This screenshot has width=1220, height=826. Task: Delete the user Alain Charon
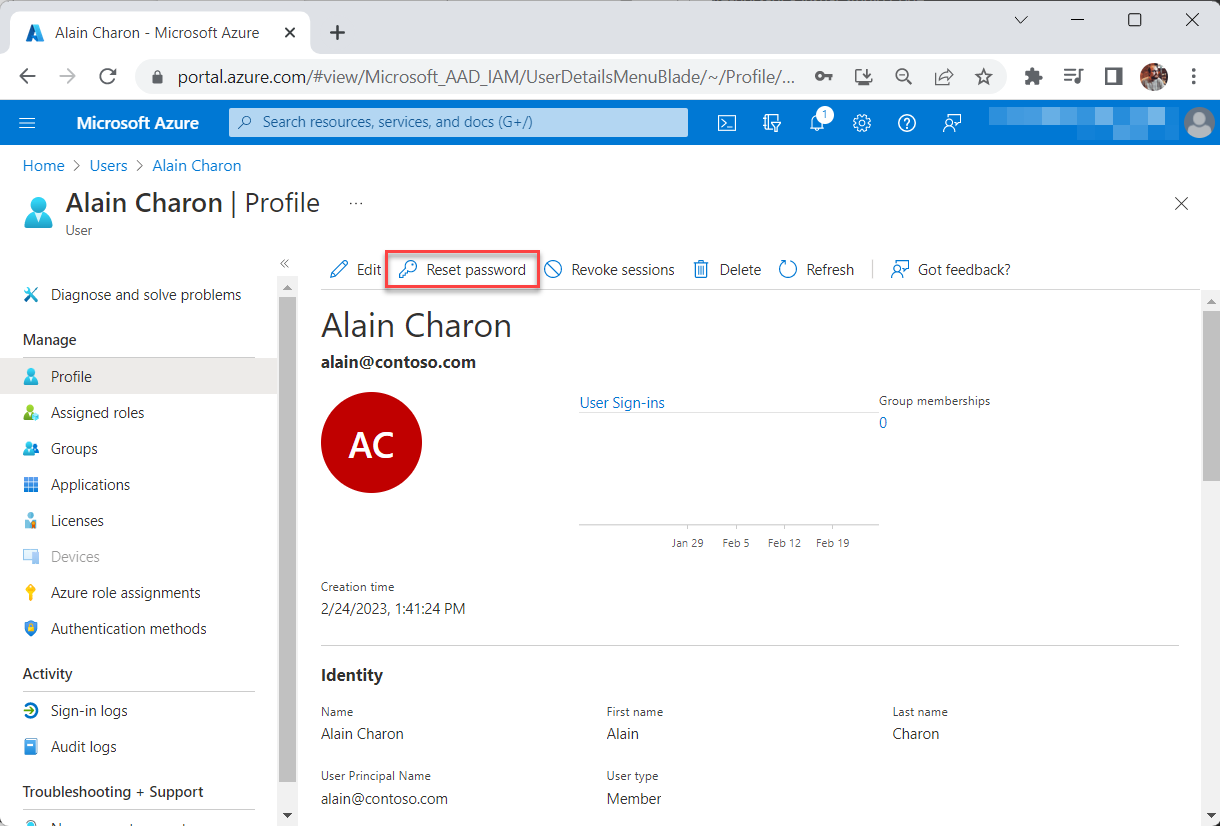tap(727, 270)
